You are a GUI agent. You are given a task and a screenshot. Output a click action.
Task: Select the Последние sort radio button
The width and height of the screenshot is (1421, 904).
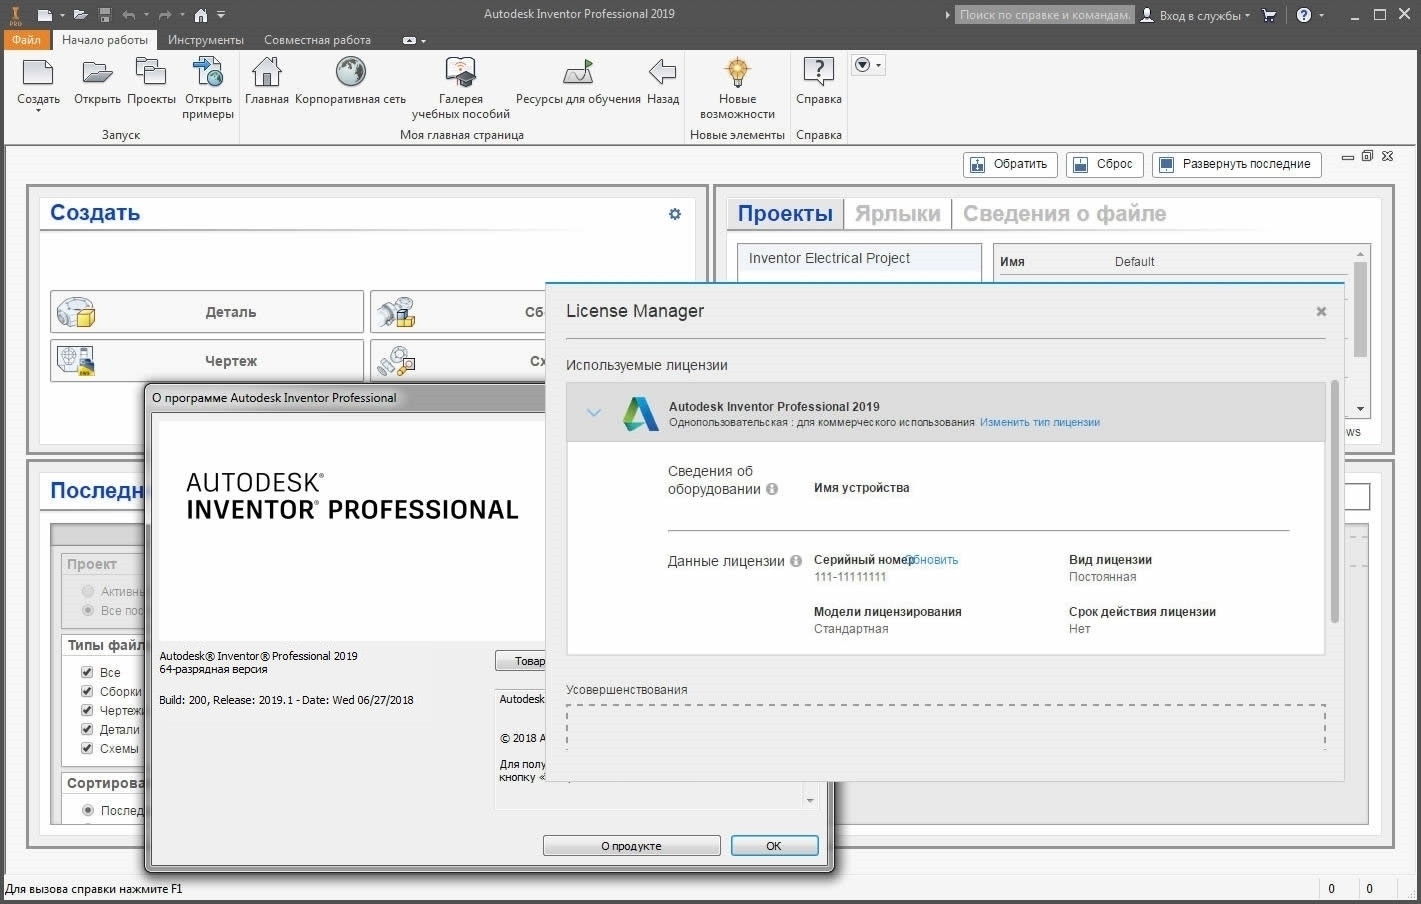click(88, 810)
